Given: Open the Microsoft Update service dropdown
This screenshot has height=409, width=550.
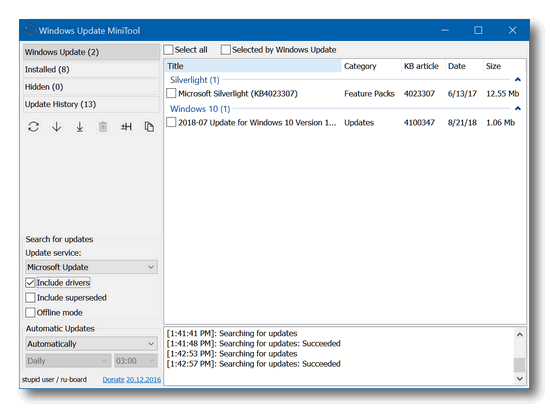Looking at the screenshot, I should [x=91, y=267].
